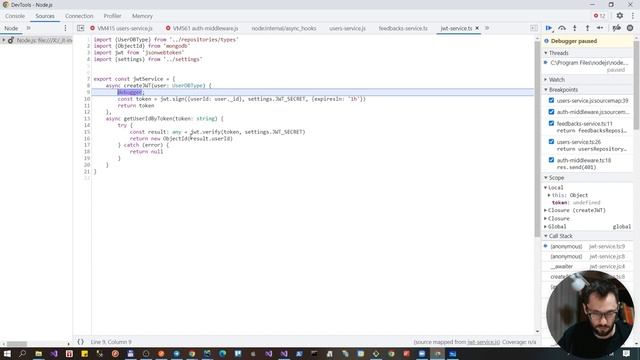This screenshot has width=640, height=360.
Task: Open Windows taskbar search
Action: click(x=22, y=353)
